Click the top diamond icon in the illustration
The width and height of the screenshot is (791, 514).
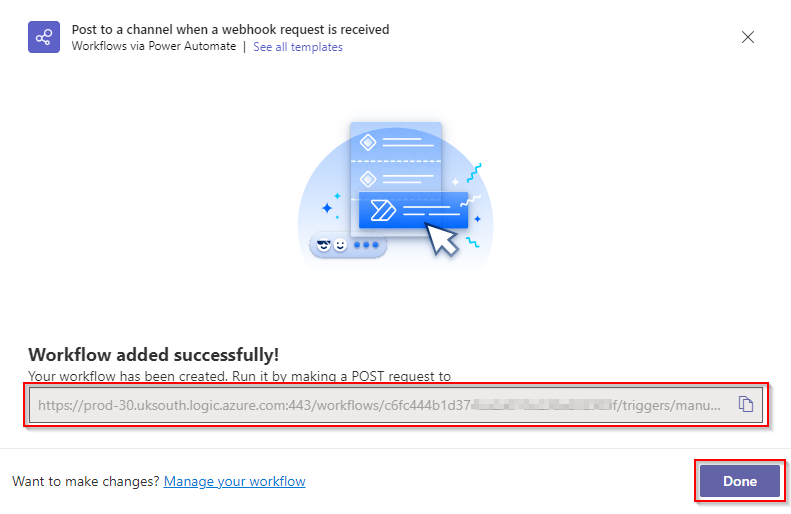pos(368,142)
